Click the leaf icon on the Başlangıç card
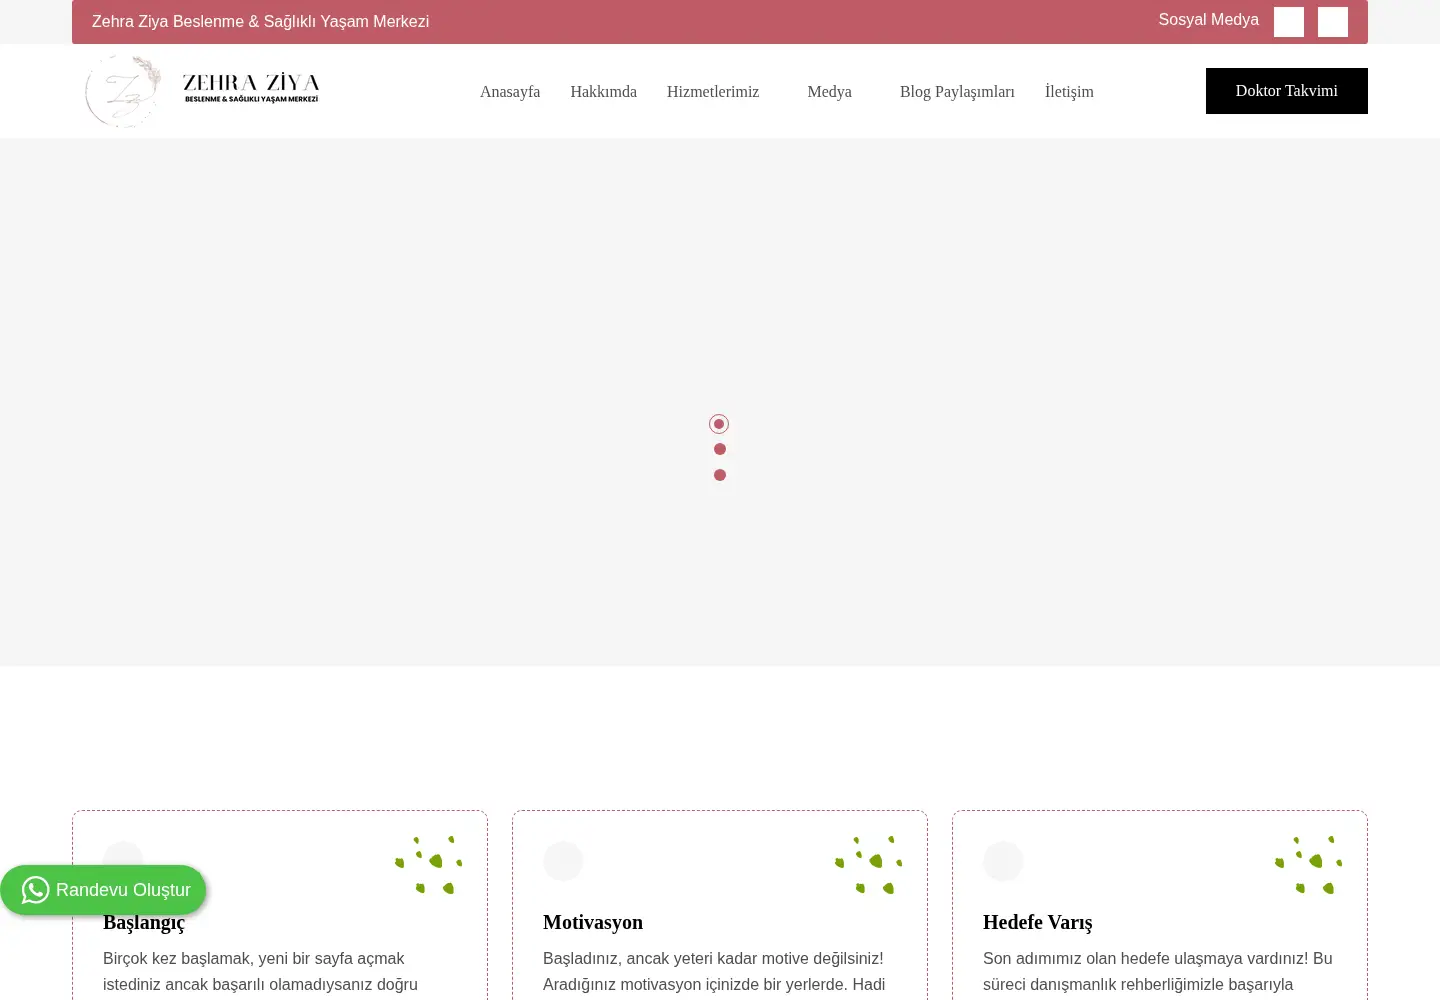 [428, 865]
